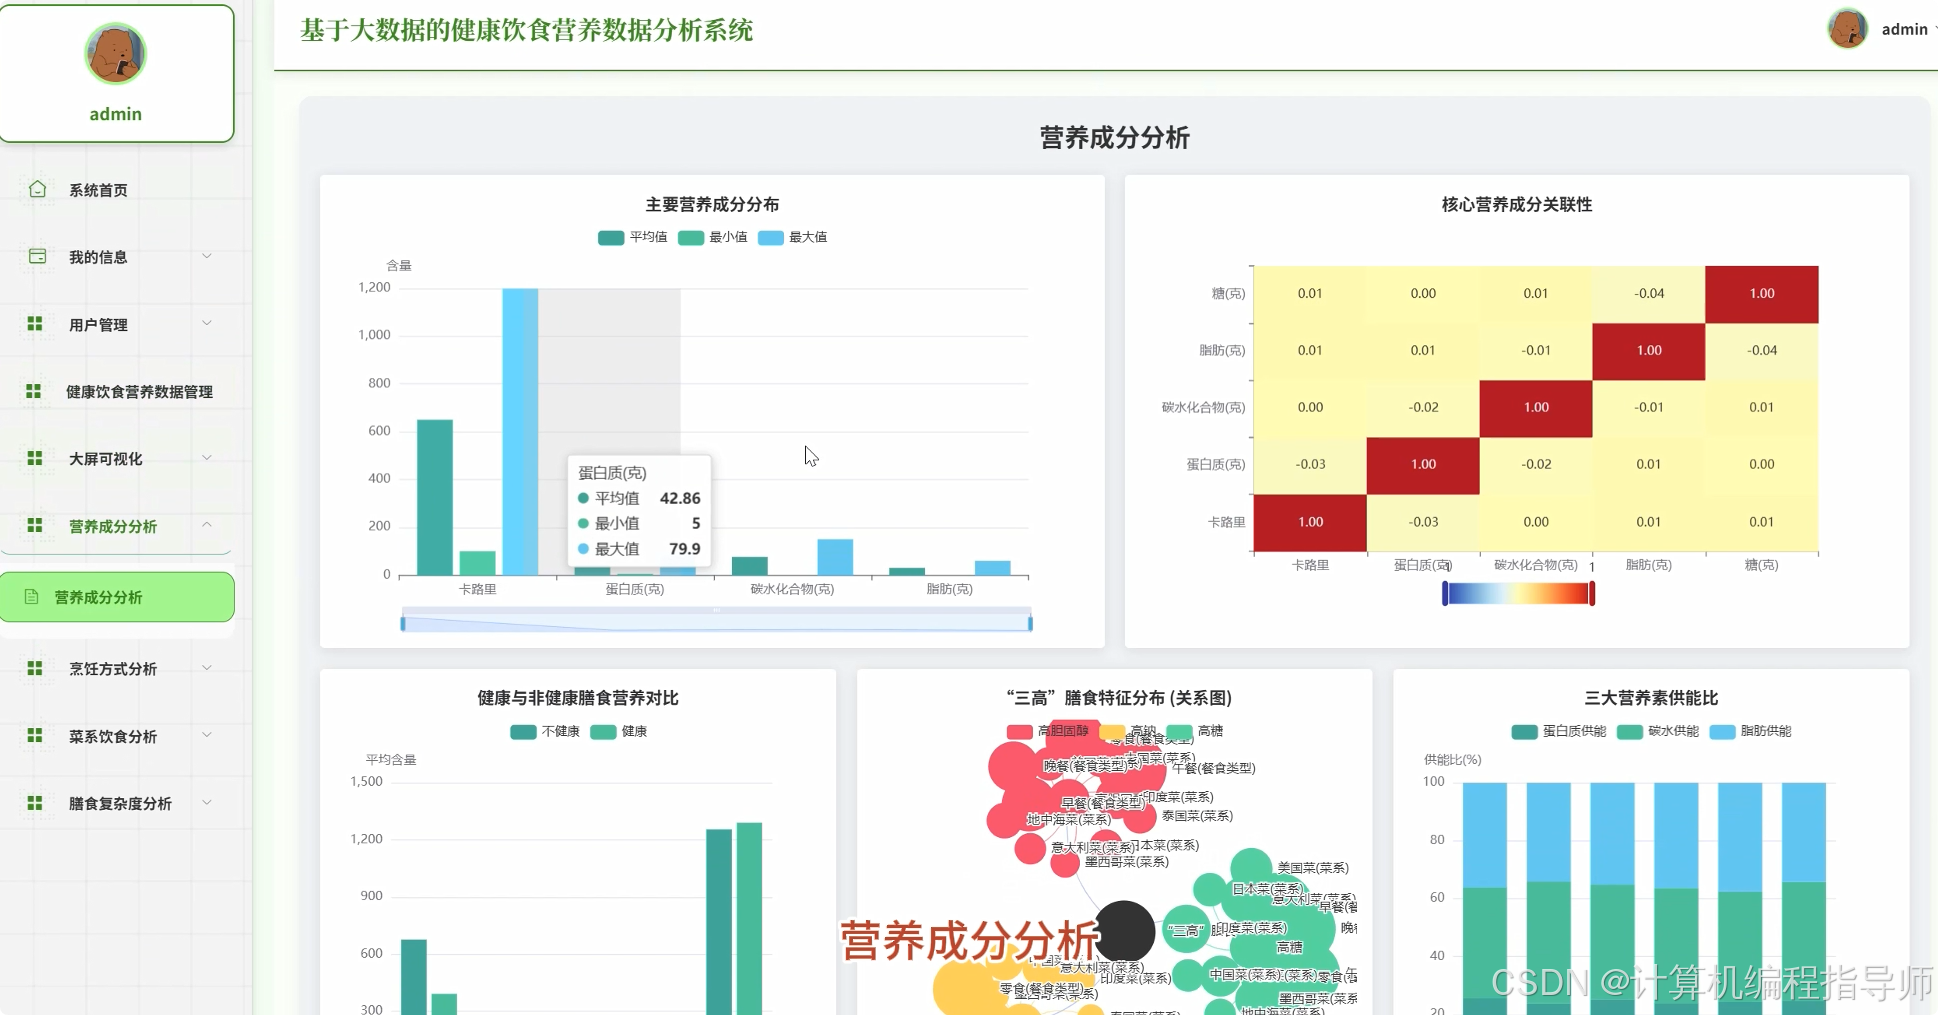
Task: Click the system title heading link
Action: pyautogui.click(x=526, y=31)
